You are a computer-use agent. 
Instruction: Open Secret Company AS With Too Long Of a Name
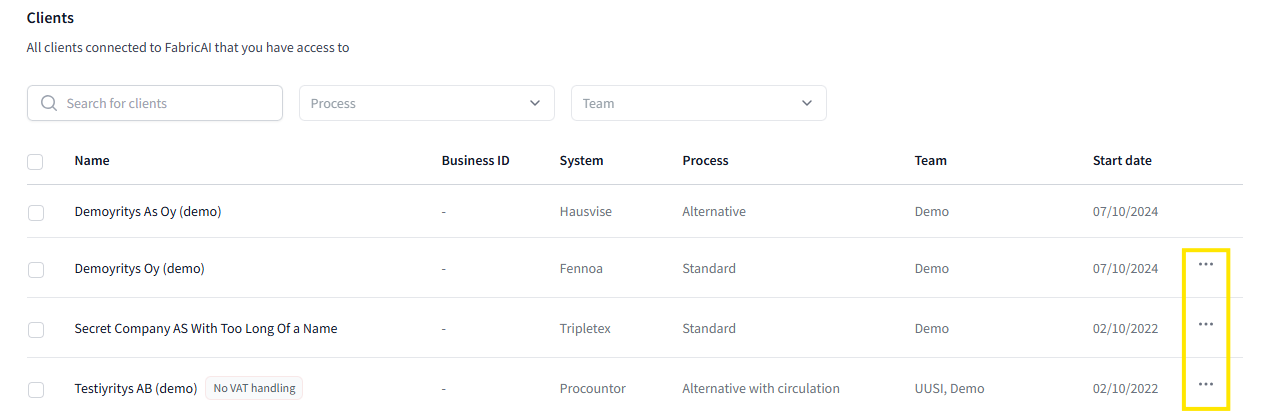tap(206, 329)
